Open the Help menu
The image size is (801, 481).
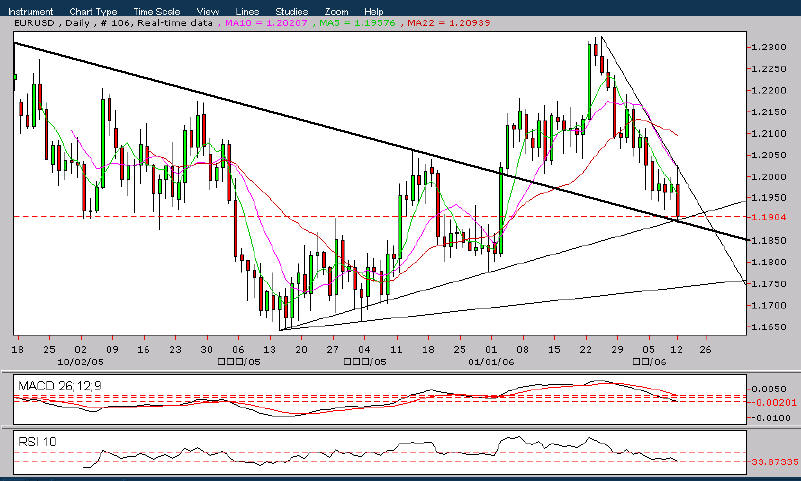374,11
